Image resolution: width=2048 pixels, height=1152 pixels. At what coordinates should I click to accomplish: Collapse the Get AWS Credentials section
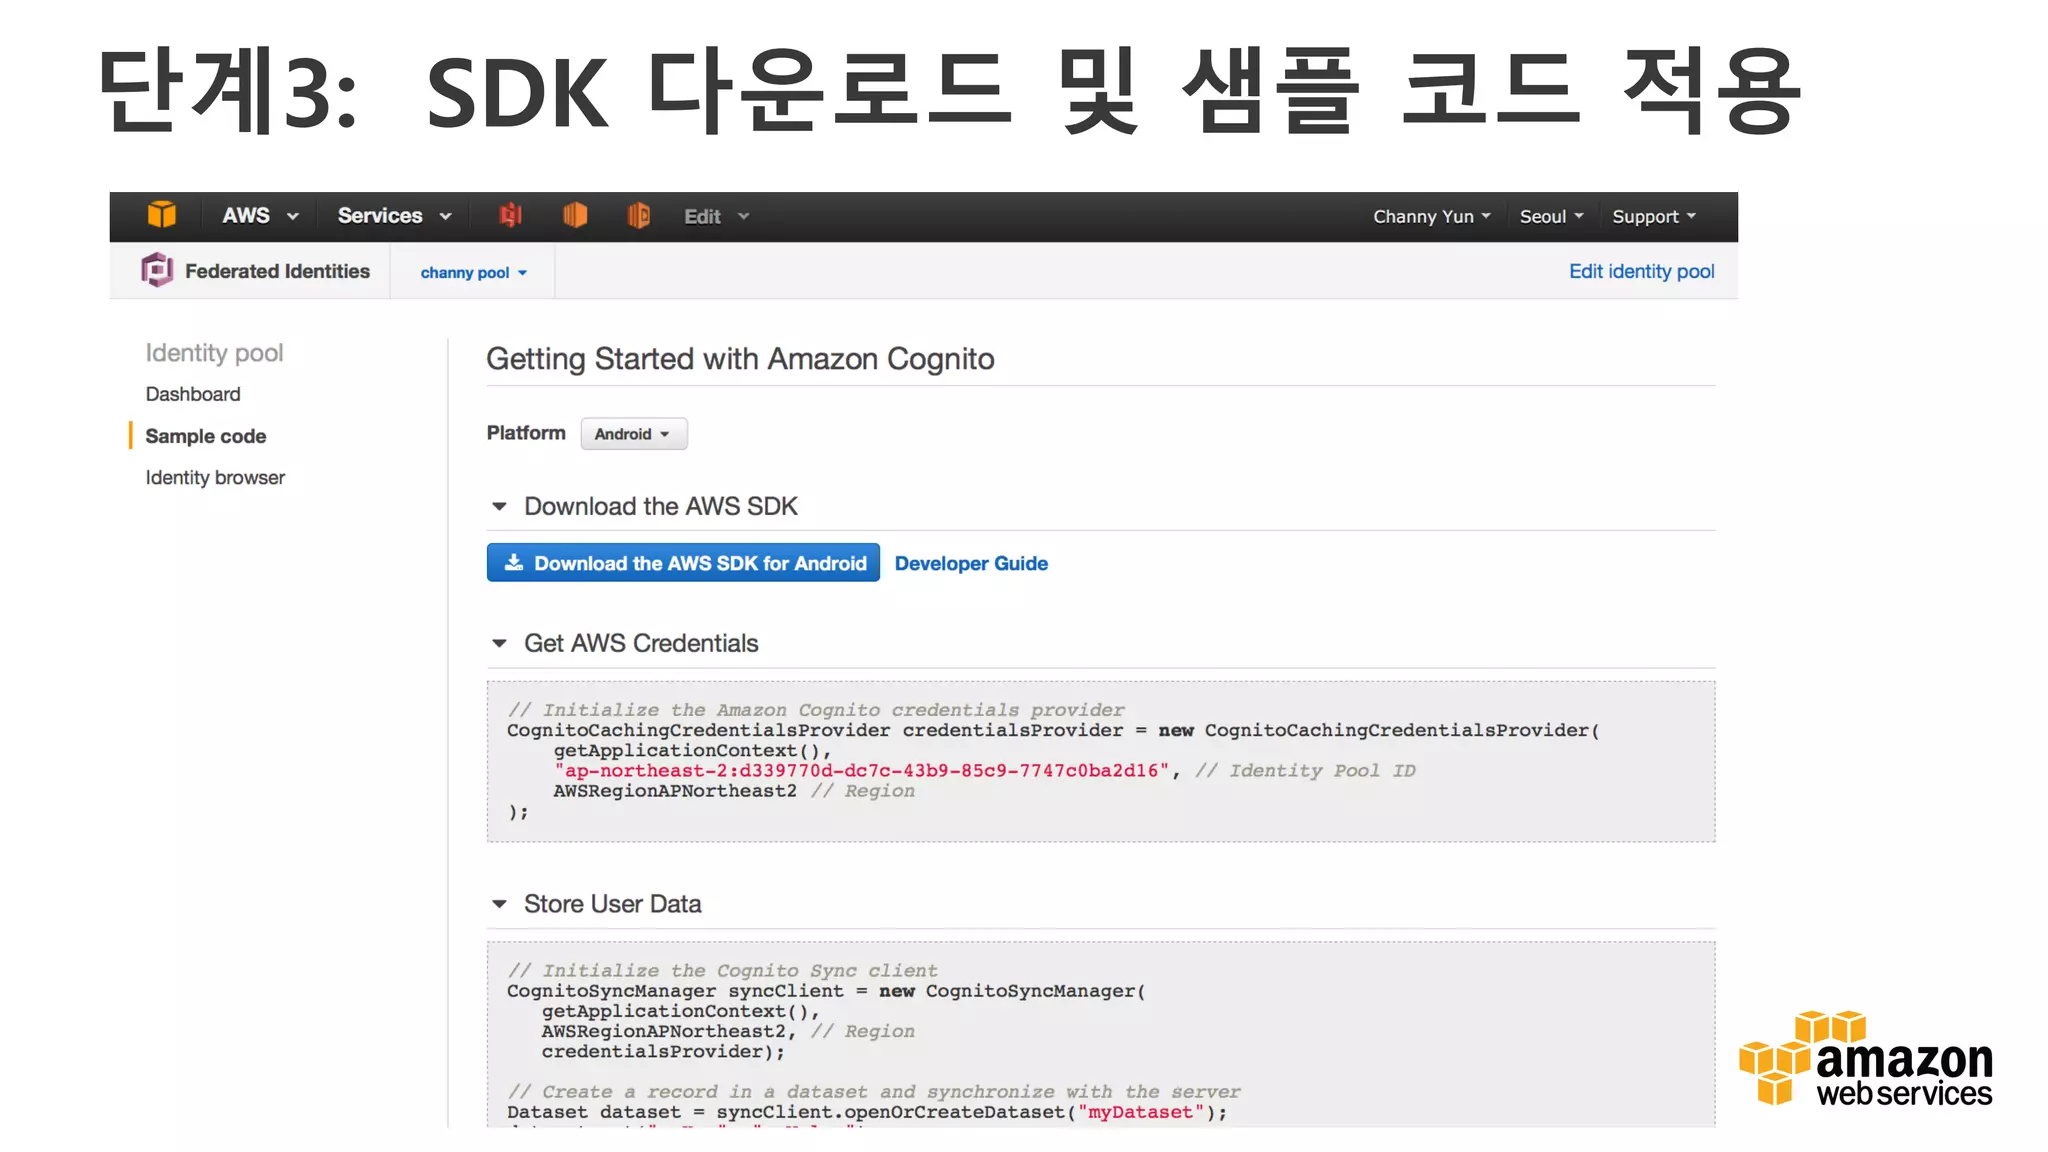point(499,643)
